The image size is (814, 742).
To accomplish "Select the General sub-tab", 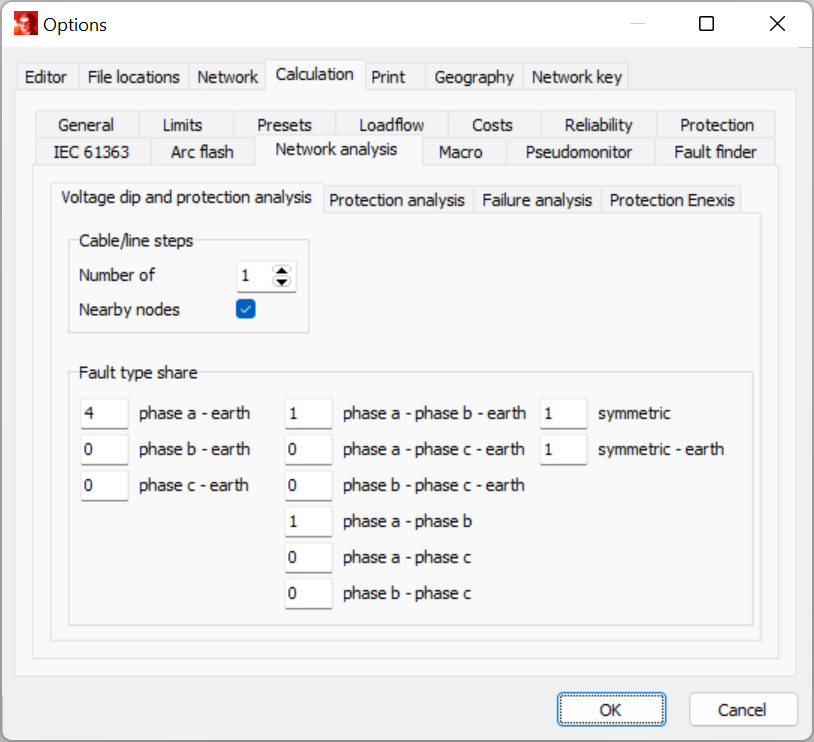I will point(86,125).
